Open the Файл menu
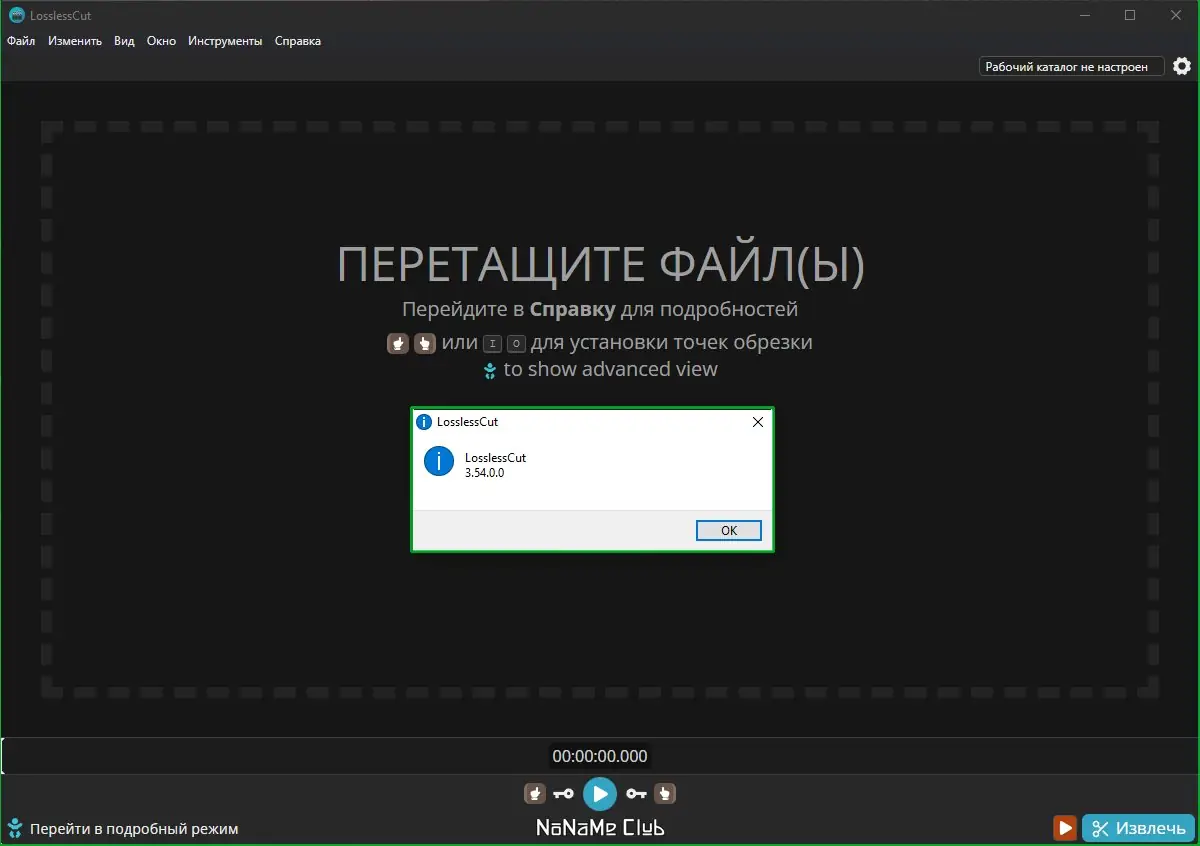Screen dimensions: 1200x846 (x=21, y=41)
